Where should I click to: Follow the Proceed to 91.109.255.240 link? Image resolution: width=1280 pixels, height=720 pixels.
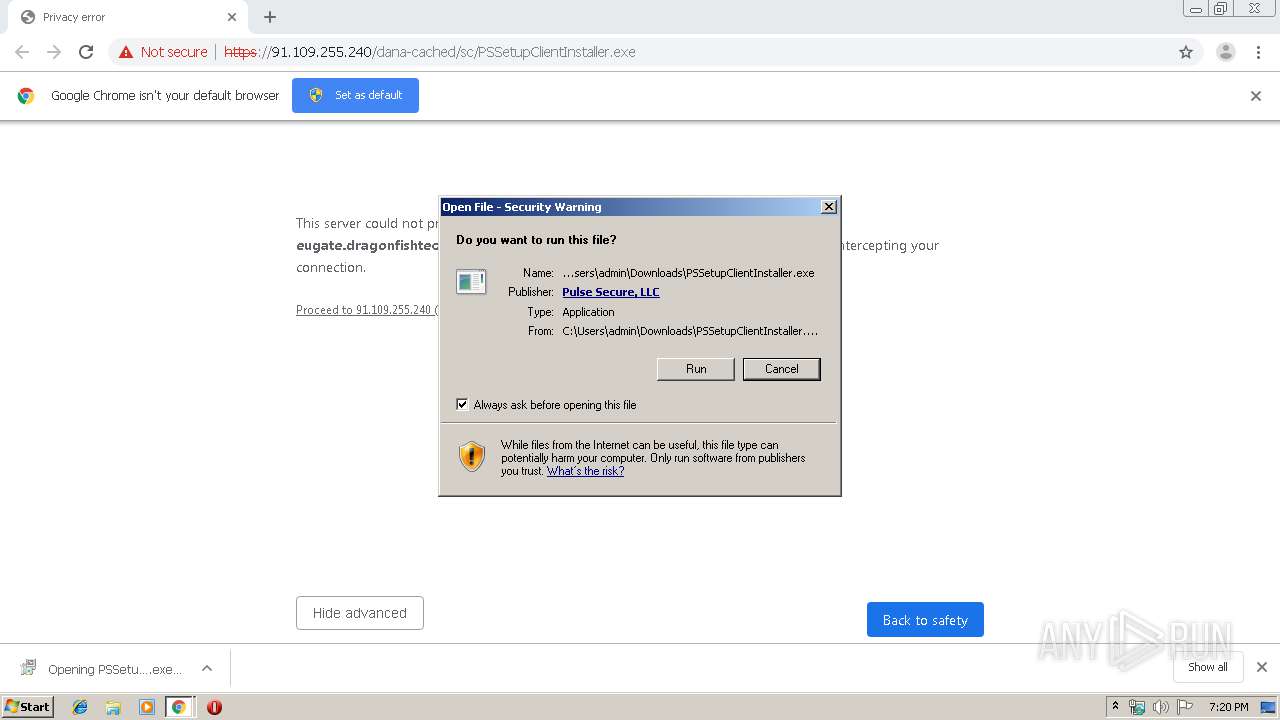point(366,310)
